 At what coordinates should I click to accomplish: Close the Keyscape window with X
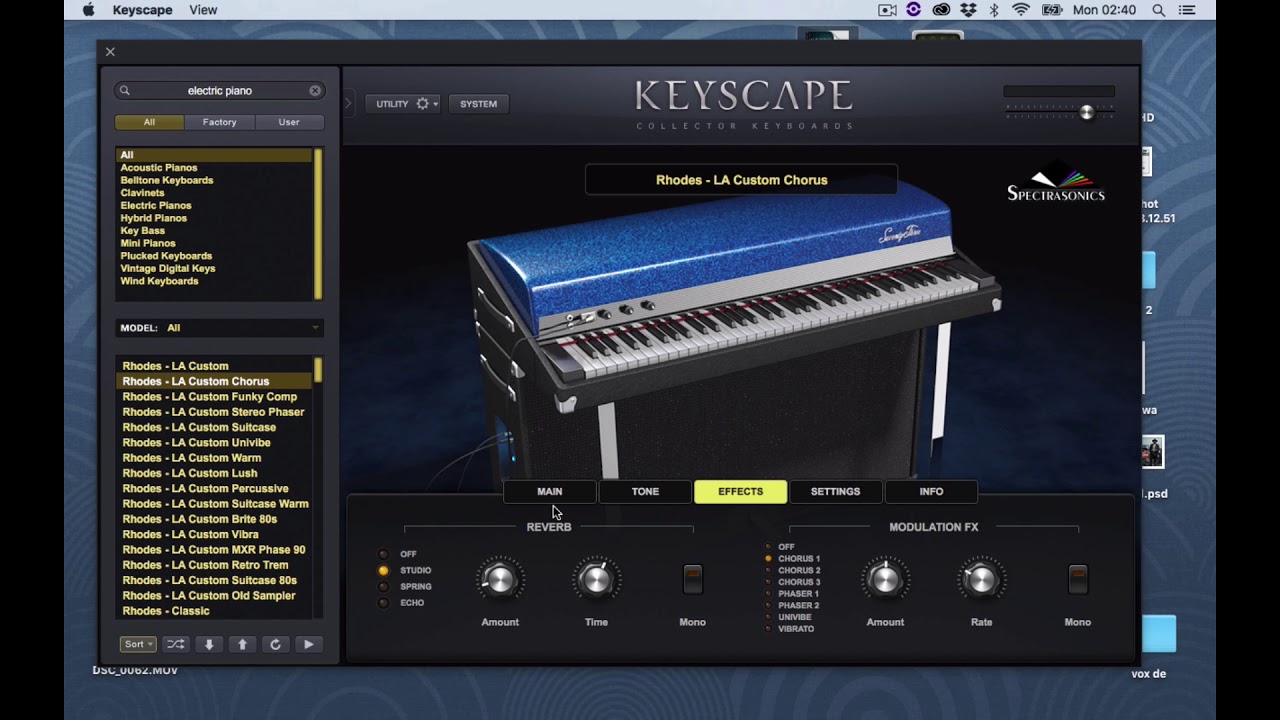click(110, 52)
